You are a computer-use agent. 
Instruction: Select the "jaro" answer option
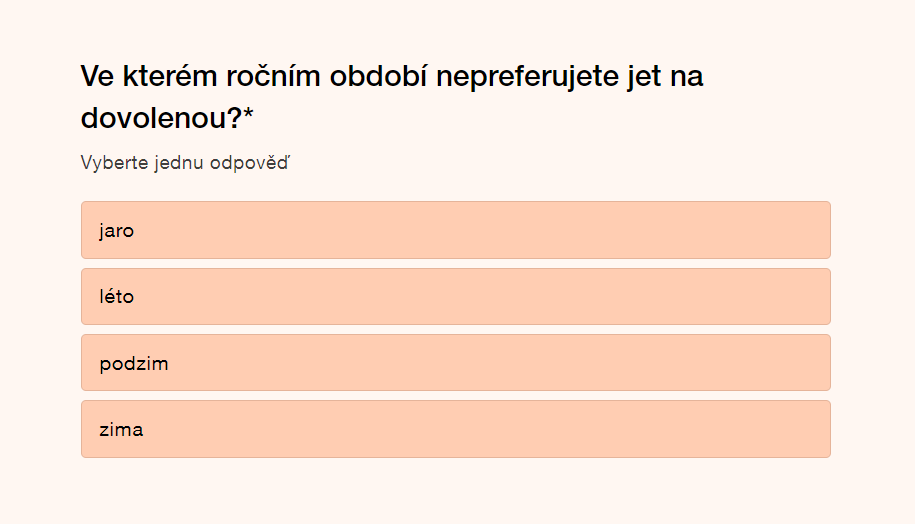click(x=117, y=231)
